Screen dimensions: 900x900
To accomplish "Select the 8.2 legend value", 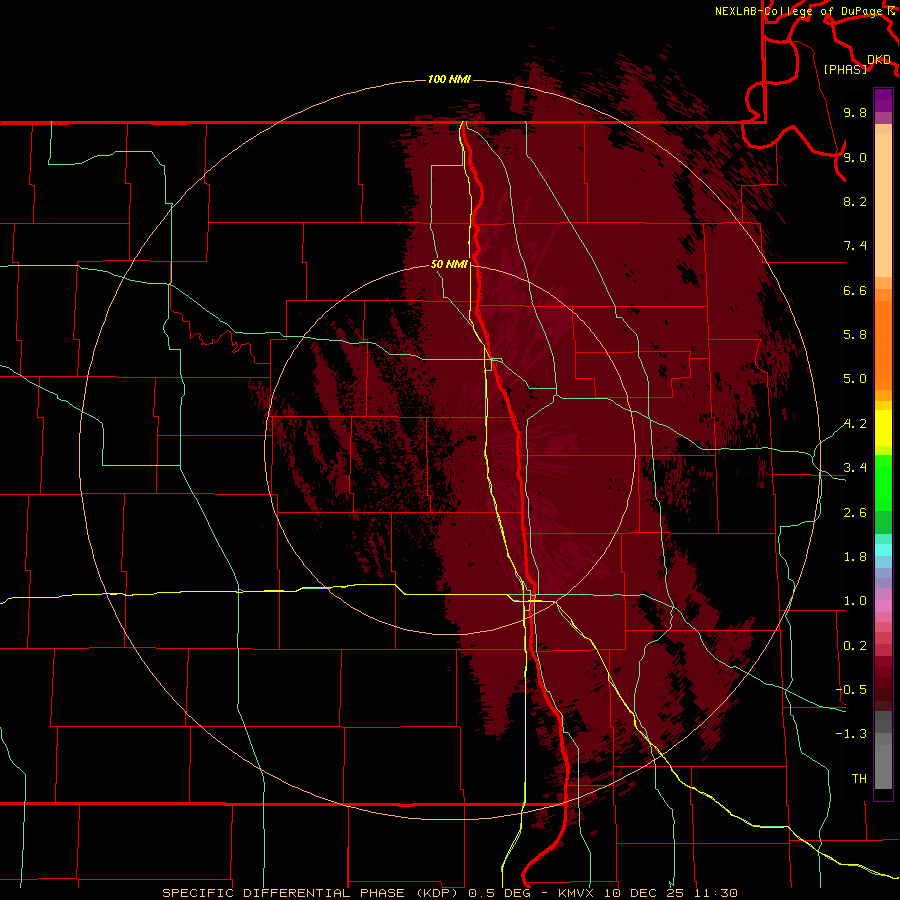I will [x=855, y=201].
